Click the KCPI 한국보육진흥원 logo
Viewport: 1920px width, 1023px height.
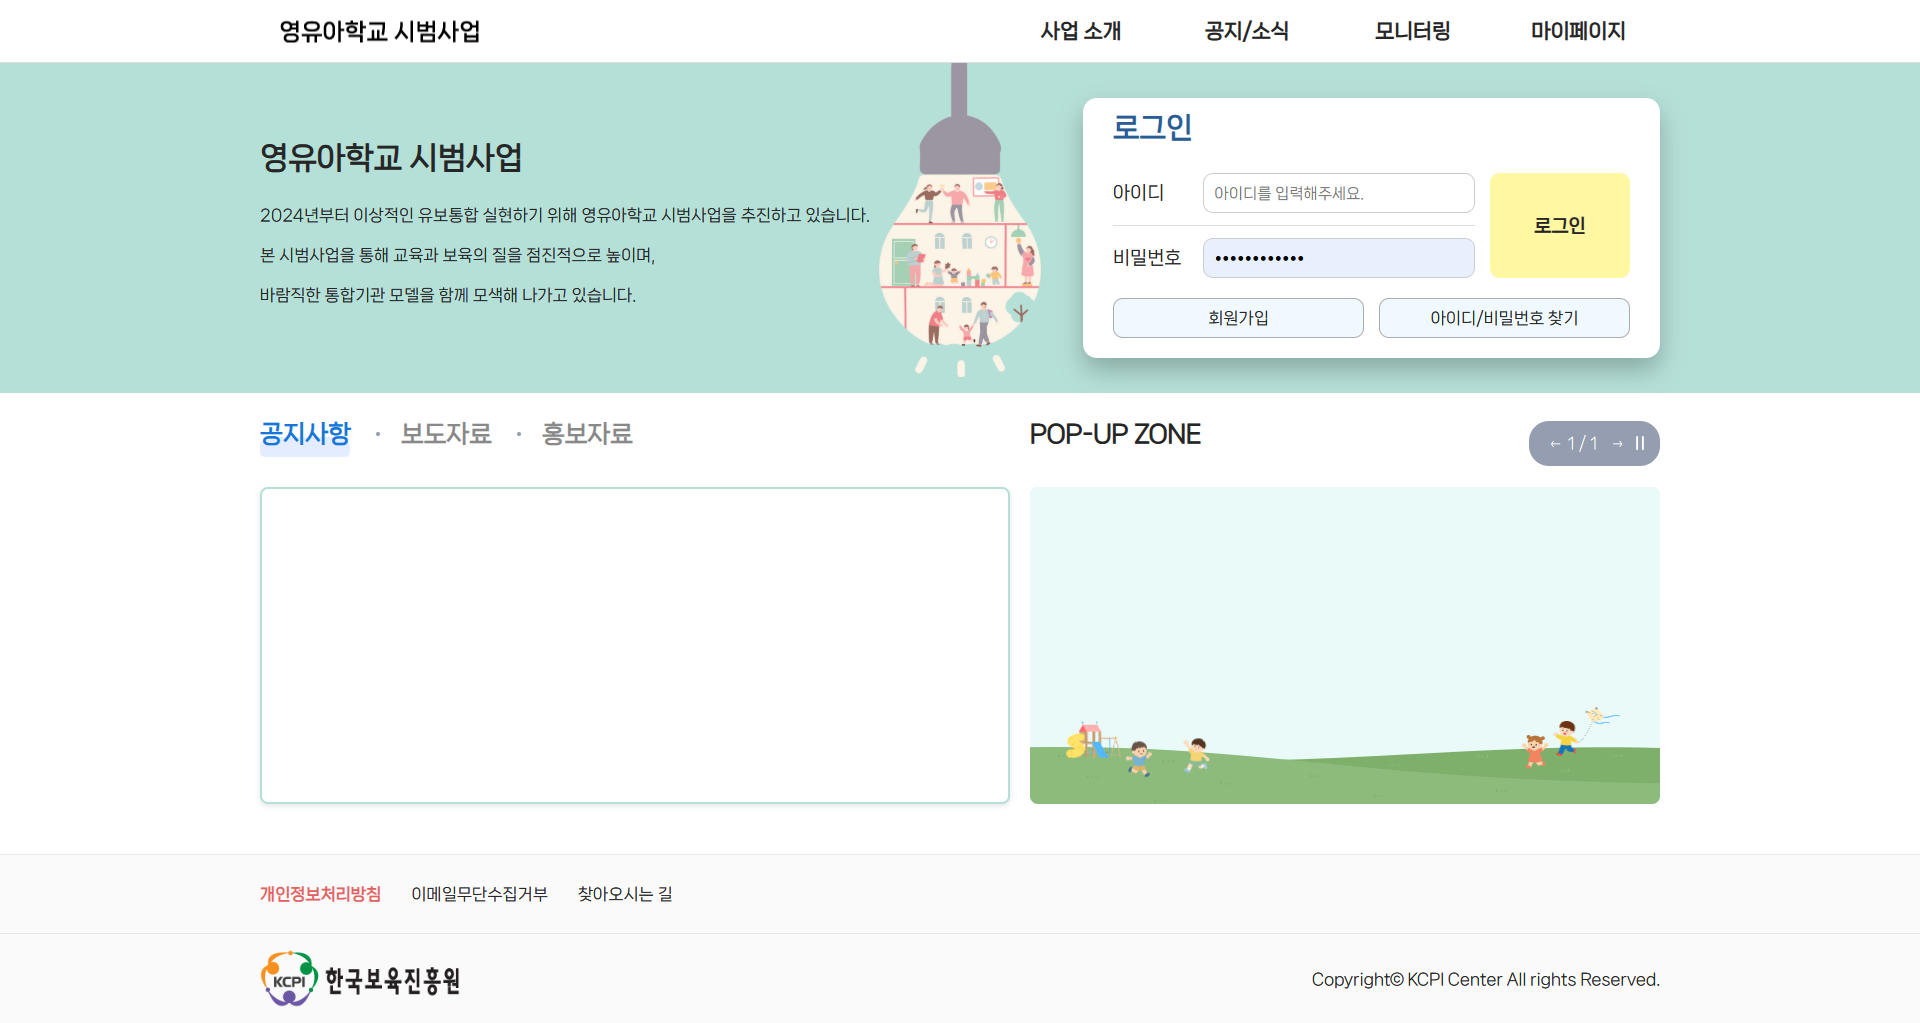[x=361, y=979]
